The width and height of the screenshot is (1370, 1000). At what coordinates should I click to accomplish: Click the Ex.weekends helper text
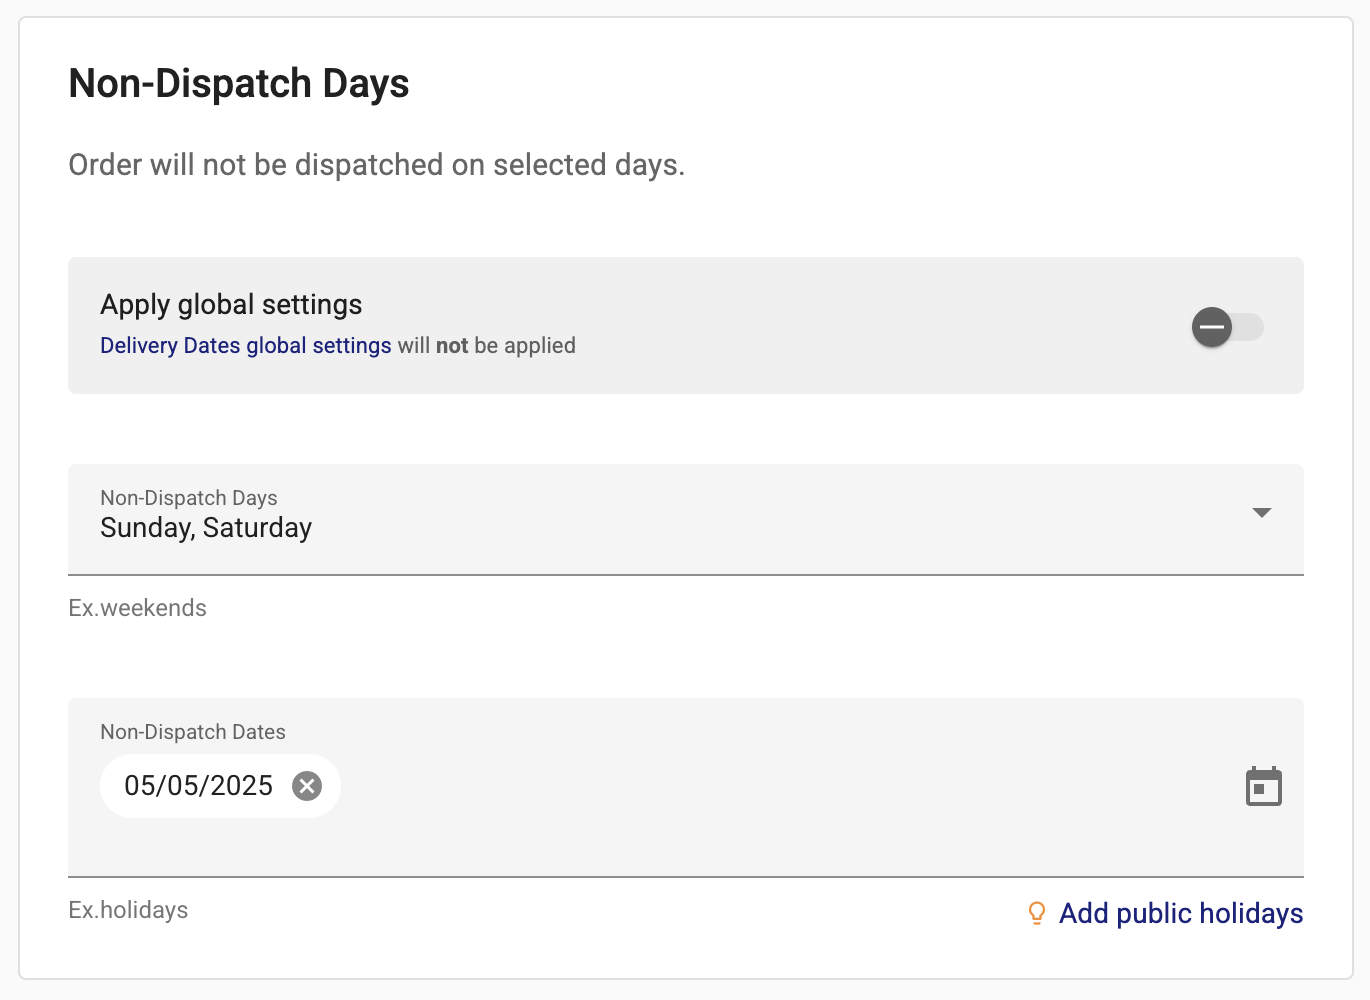[137, 608]
